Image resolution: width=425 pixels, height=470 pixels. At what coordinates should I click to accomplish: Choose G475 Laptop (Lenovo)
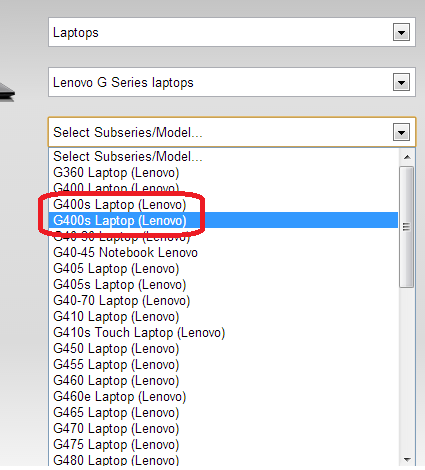223,444
